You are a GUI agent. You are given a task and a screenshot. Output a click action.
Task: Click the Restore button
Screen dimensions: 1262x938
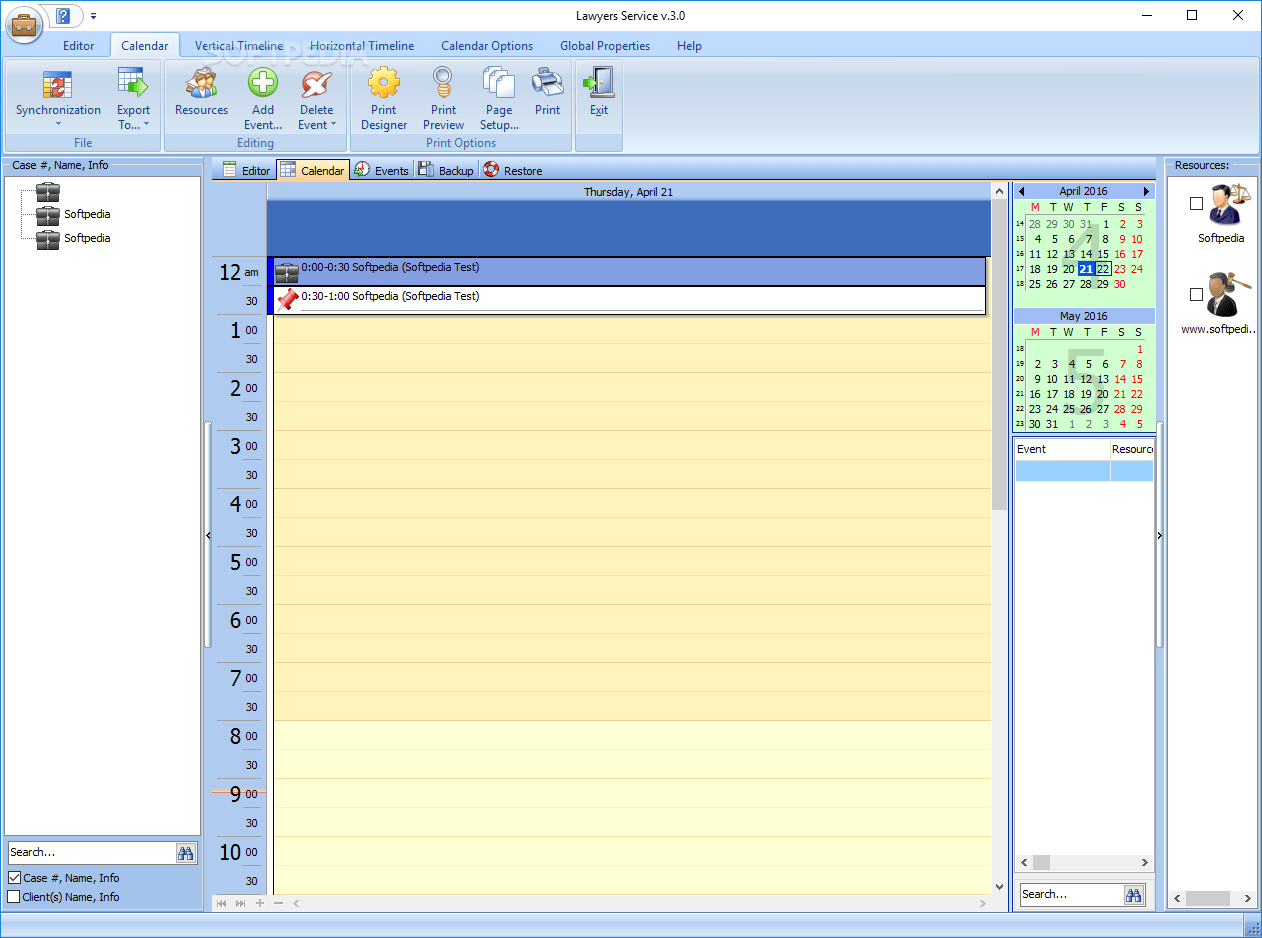tap(513, 170)
